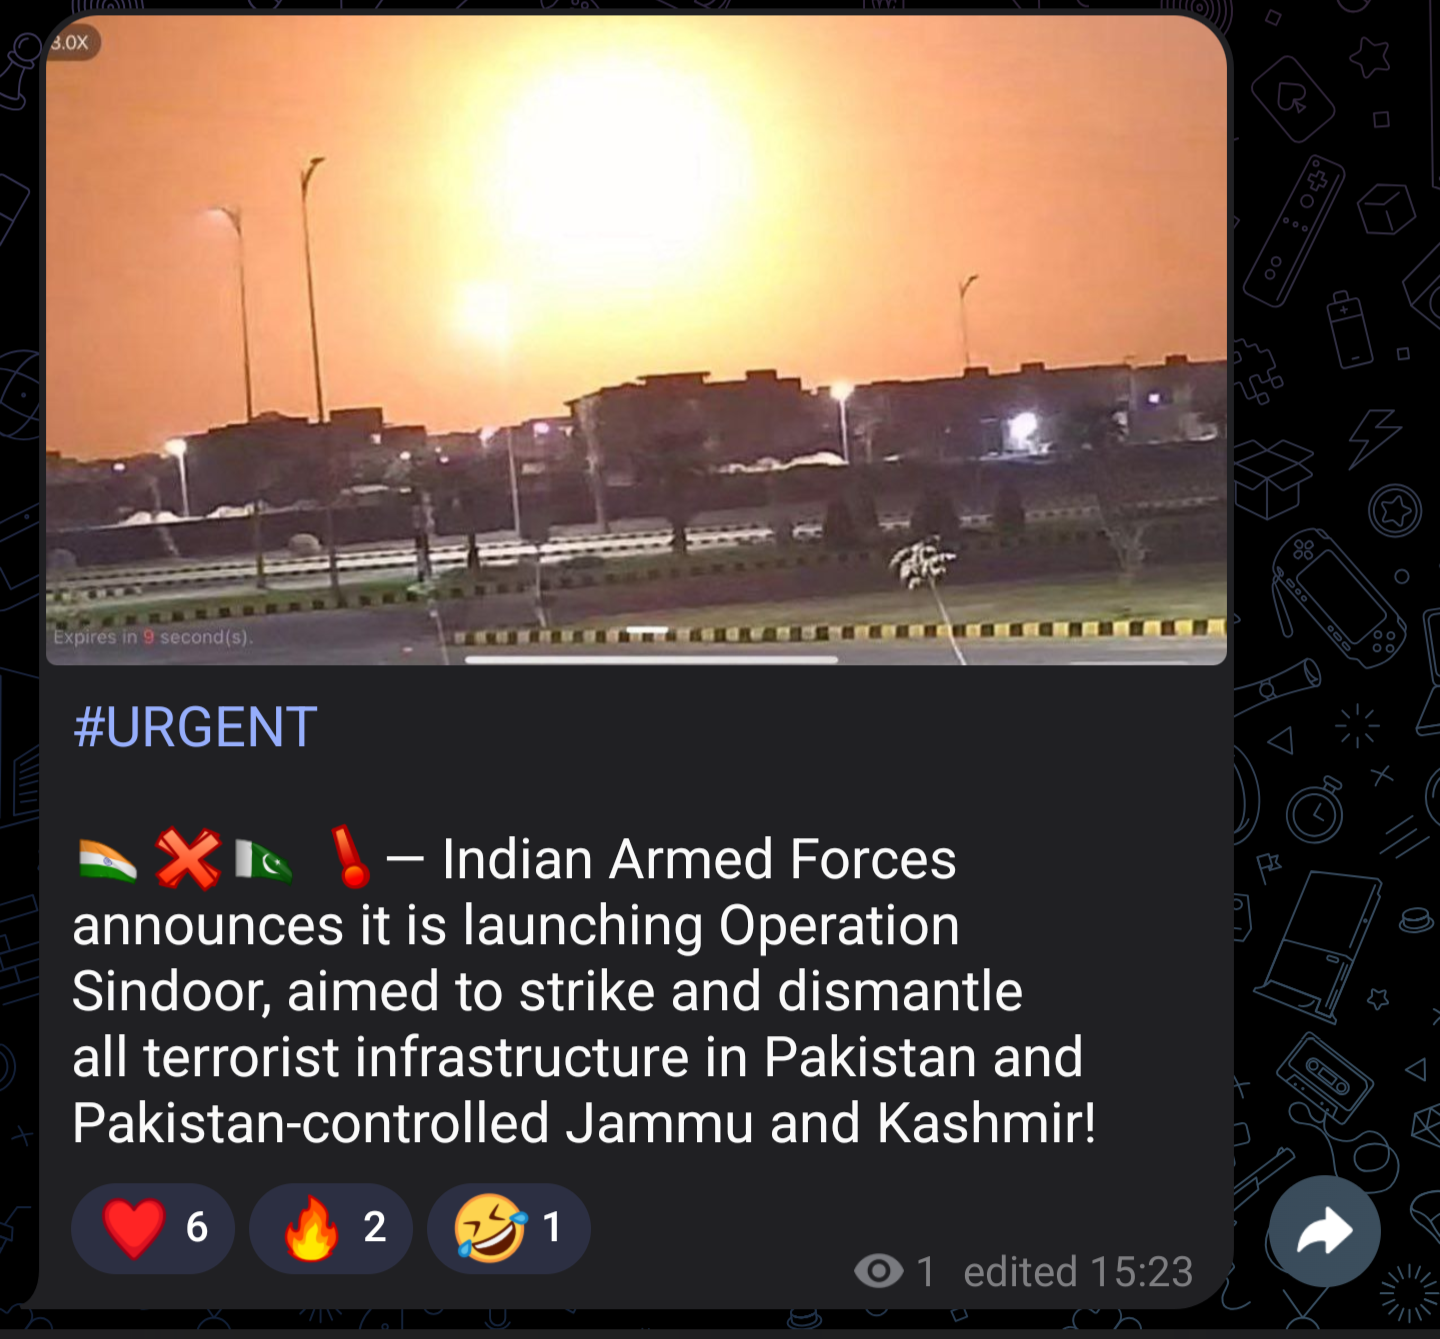Forward the message using the share arrow

point(1324,1231)
